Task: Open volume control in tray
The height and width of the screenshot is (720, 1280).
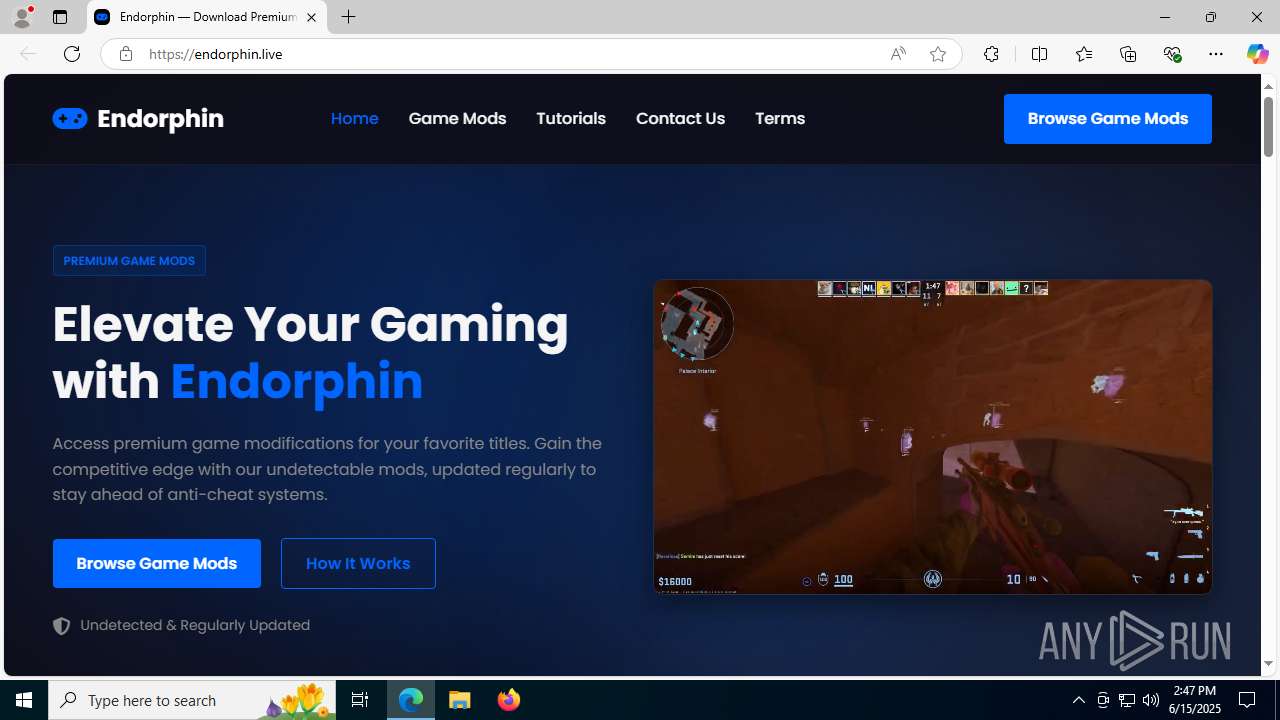Action: click(x=1151, y=700)
